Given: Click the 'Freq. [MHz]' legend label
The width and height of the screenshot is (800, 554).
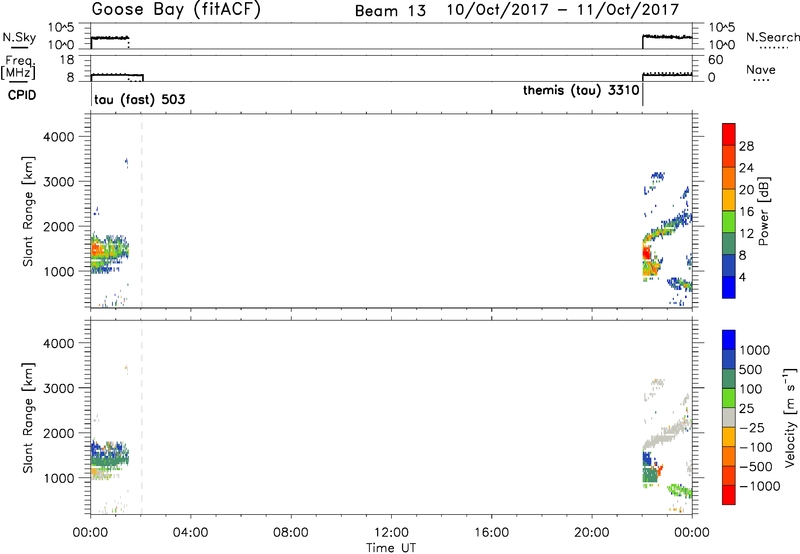Looking at the screenshot, I should [19, 68].
